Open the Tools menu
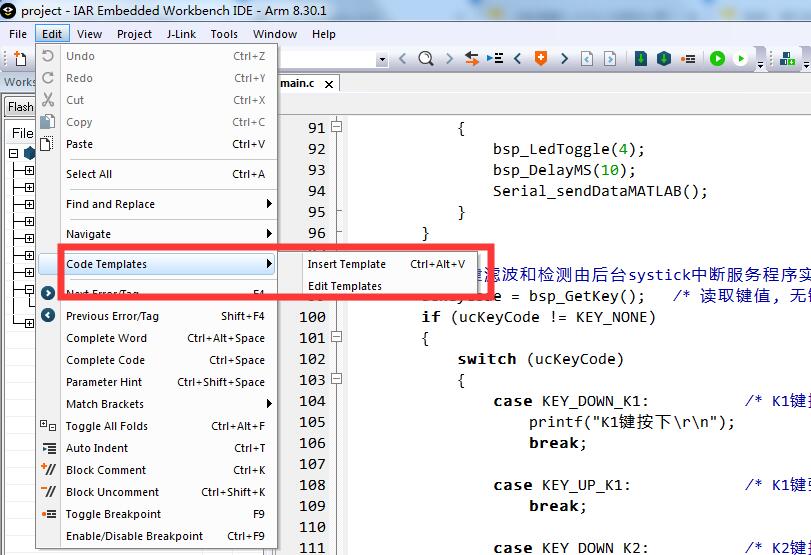The height and width of the screenshot is (555, 811). coord(224,34)
